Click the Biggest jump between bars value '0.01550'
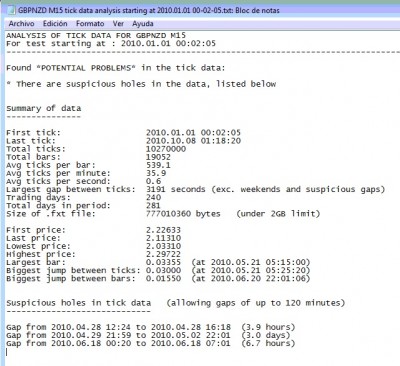400x366 pixels. click(163, 279)
